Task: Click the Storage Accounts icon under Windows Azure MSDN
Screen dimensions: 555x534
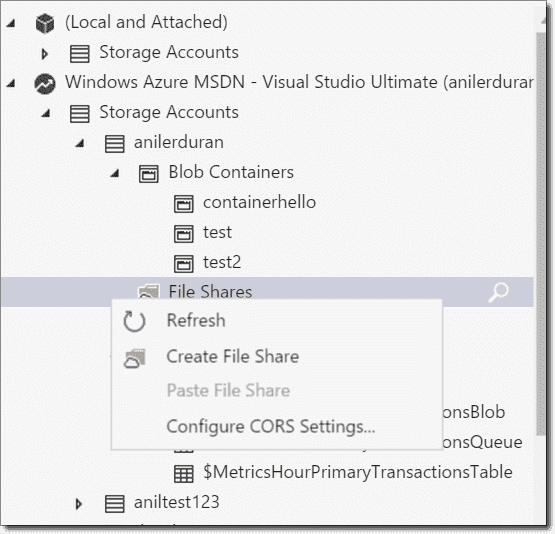Action: [80, 114]
